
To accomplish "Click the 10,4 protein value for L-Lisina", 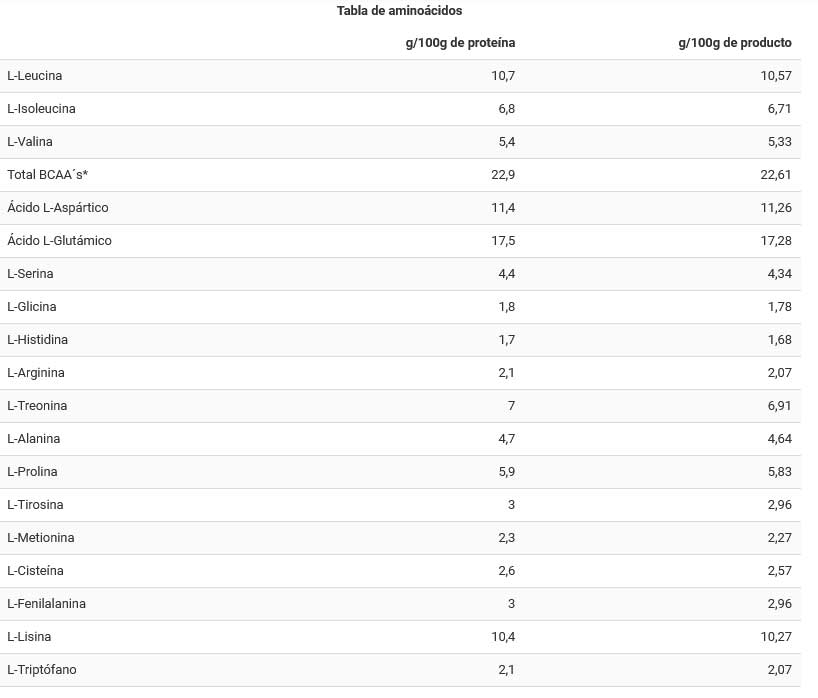I will (504, 637).
